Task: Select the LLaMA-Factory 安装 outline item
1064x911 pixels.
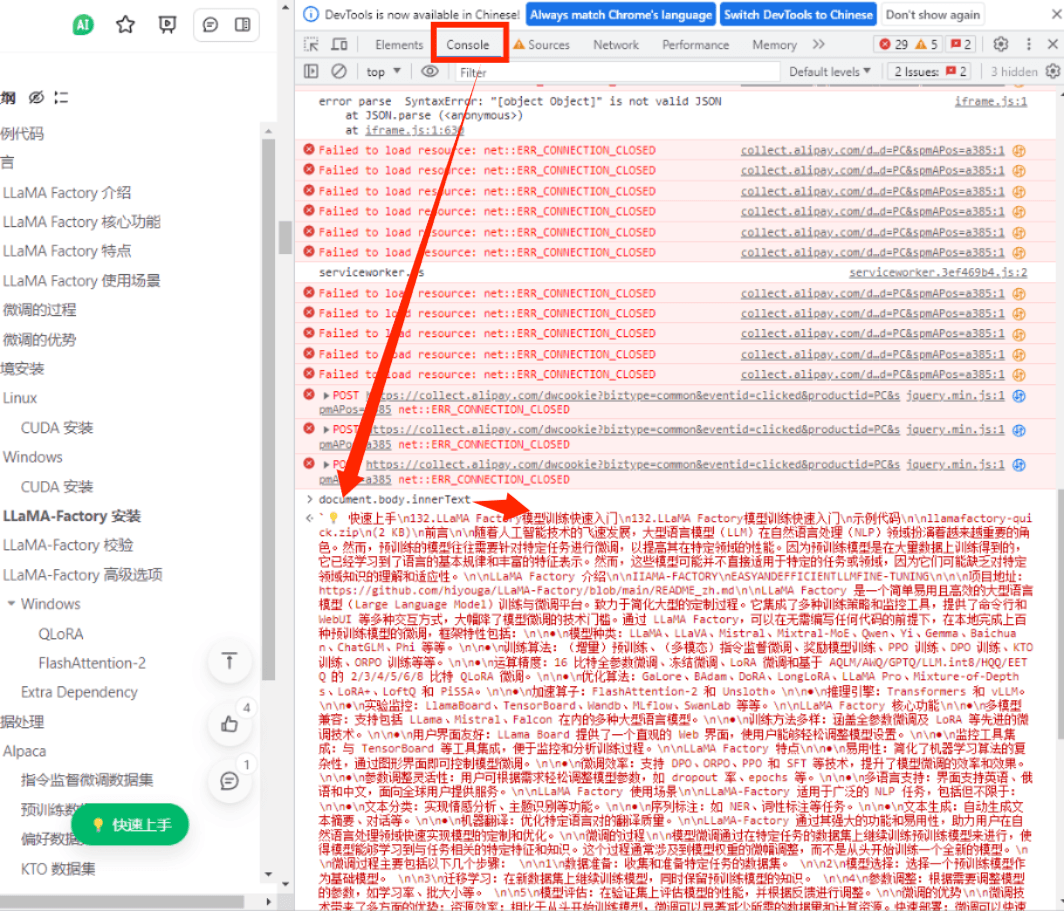Action: click(72, 516)
